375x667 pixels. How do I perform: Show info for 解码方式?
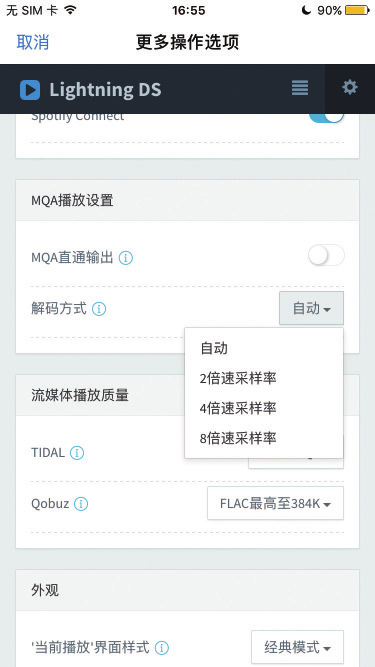click(x=99, y=309)
